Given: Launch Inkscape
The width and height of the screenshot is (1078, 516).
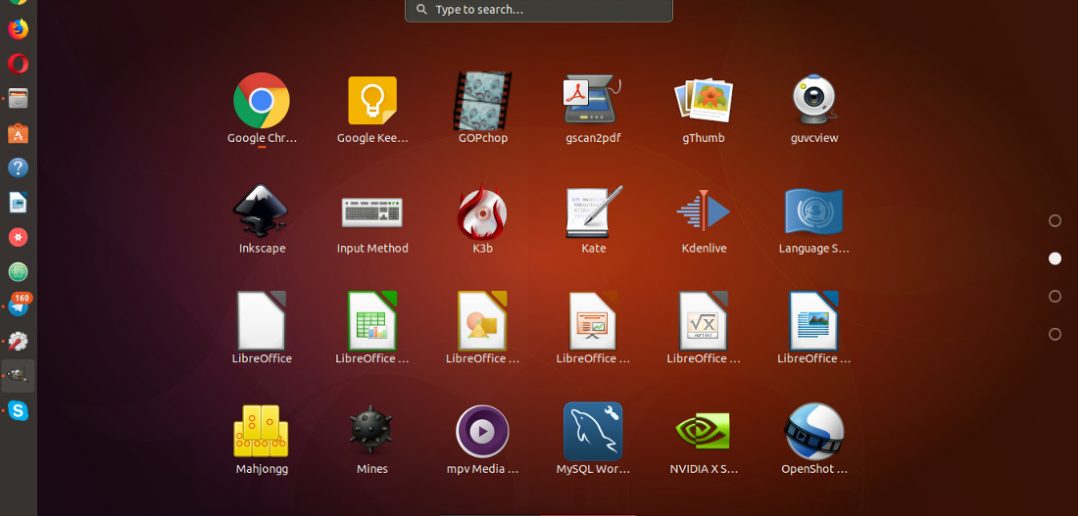Looking at the screenshot, I should pyautogui.click(x=261, y=211).
